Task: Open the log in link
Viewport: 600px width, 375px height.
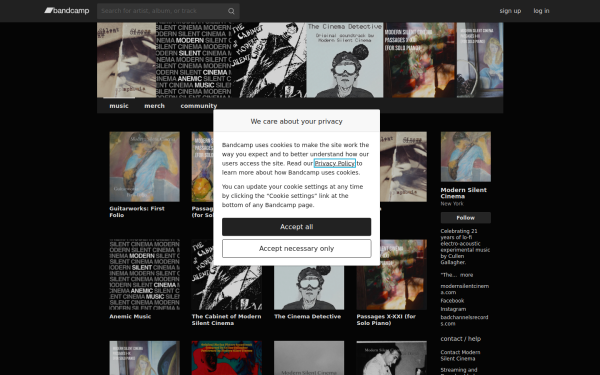Action: pos(541,11)
